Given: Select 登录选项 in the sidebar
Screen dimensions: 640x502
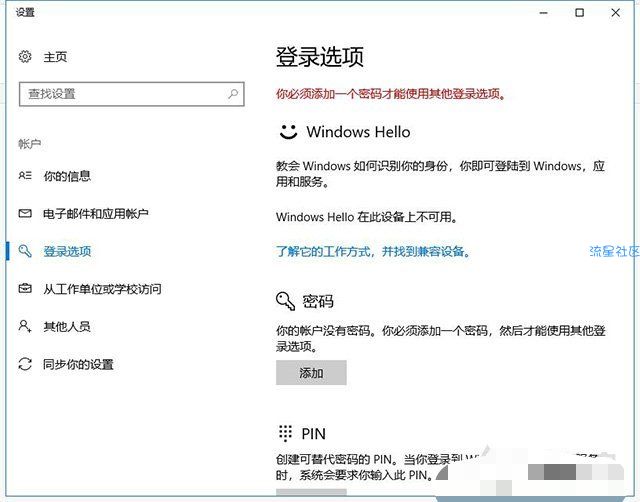Looking at the screenshot, I should coord(67,251).
